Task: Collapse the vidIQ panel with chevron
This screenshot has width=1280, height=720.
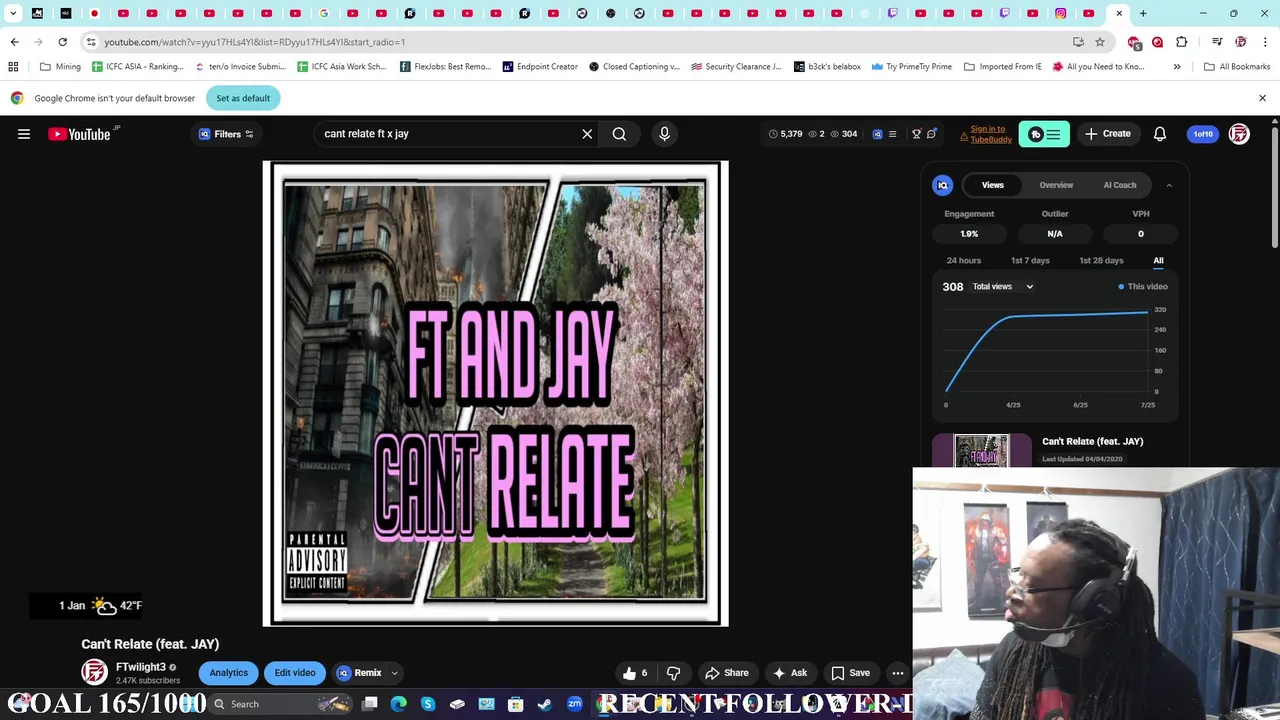Action: click(1168, 185)
